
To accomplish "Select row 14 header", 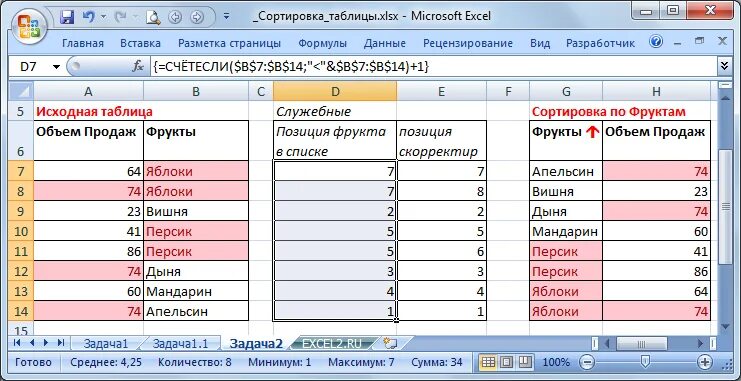I will [22, 312].
